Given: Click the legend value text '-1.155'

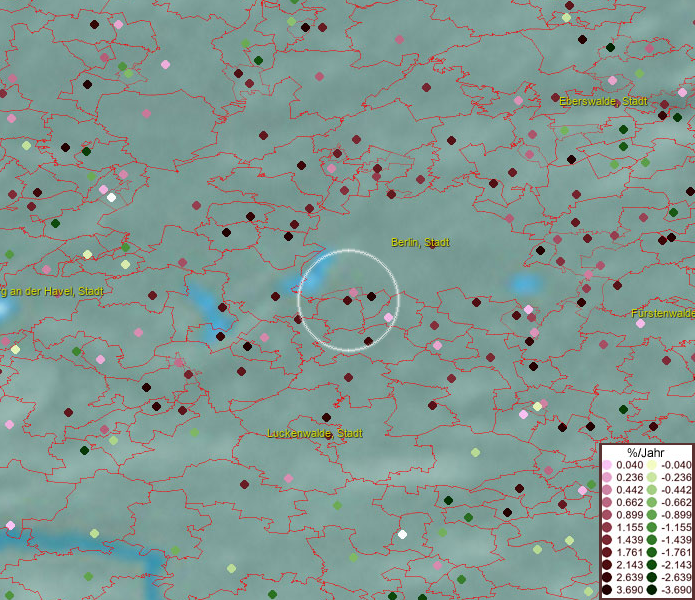Looking at the screenshot, I should click(x=676, y=527).
